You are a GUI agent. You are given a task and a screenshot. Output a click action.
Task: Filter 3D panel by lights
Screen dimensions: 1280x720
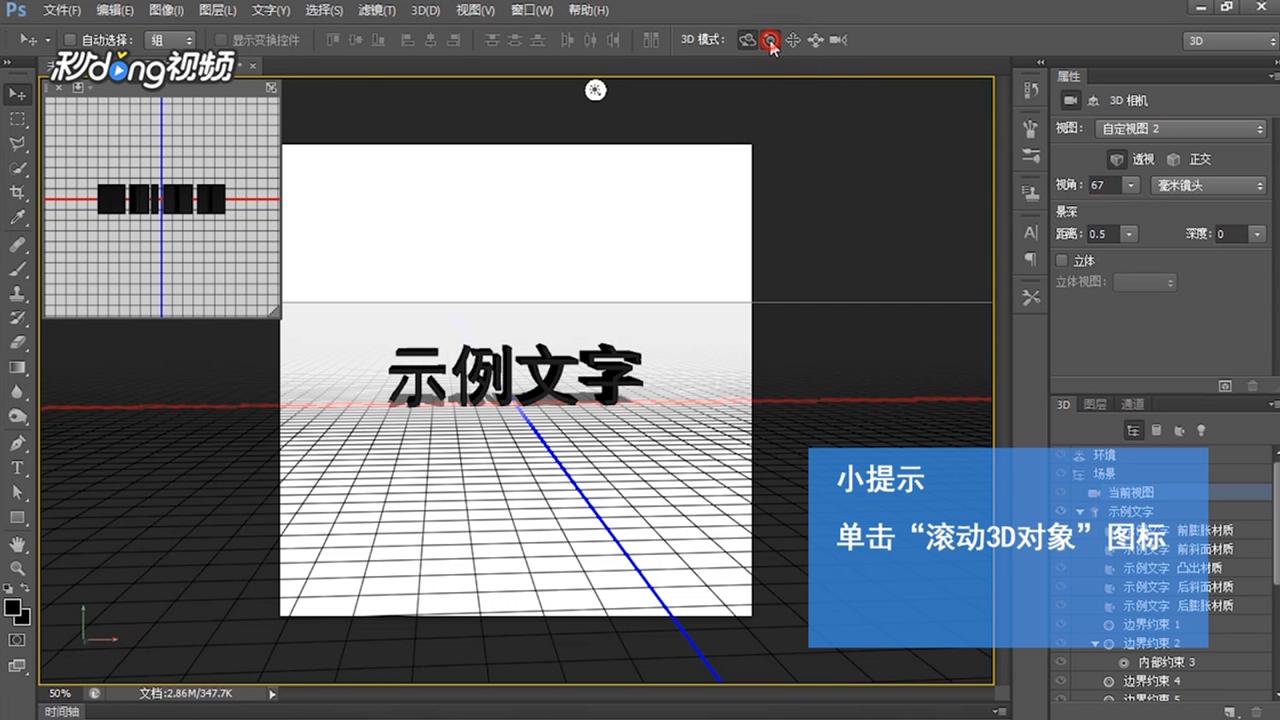click(1201, 430)
